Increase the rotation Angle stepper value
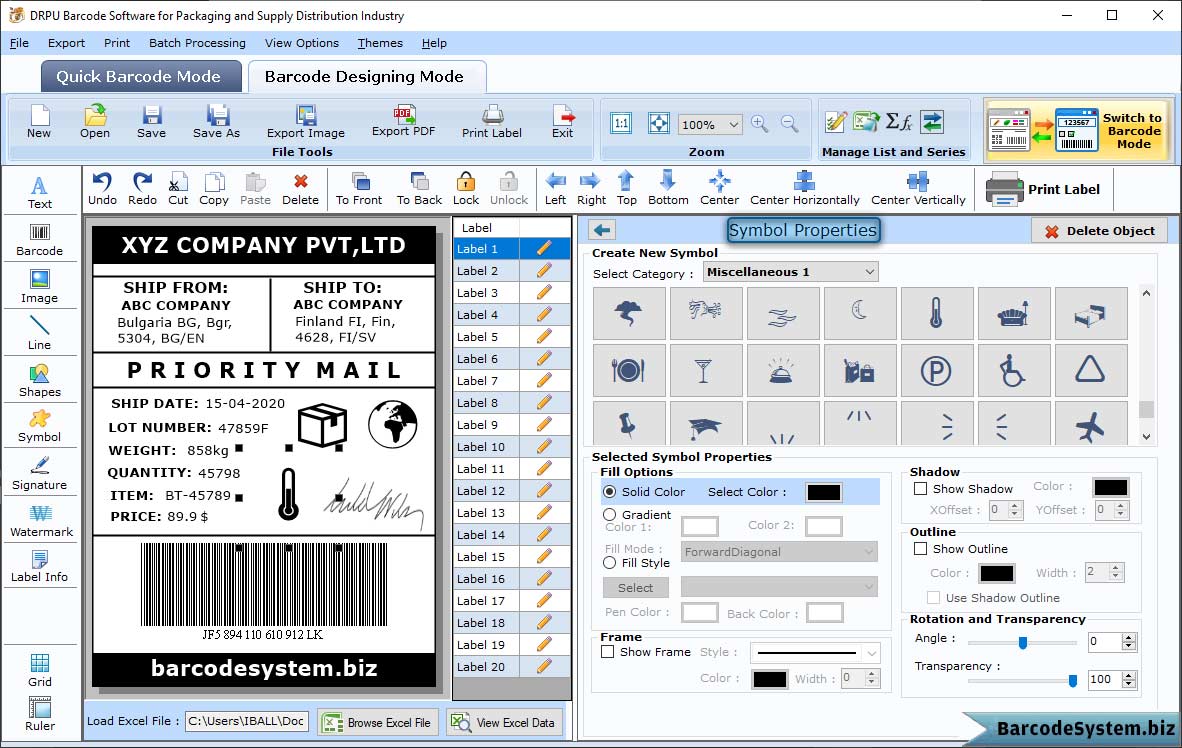Image resolution: width=1182 pixels, height=748 pixels. (1128, 638)
